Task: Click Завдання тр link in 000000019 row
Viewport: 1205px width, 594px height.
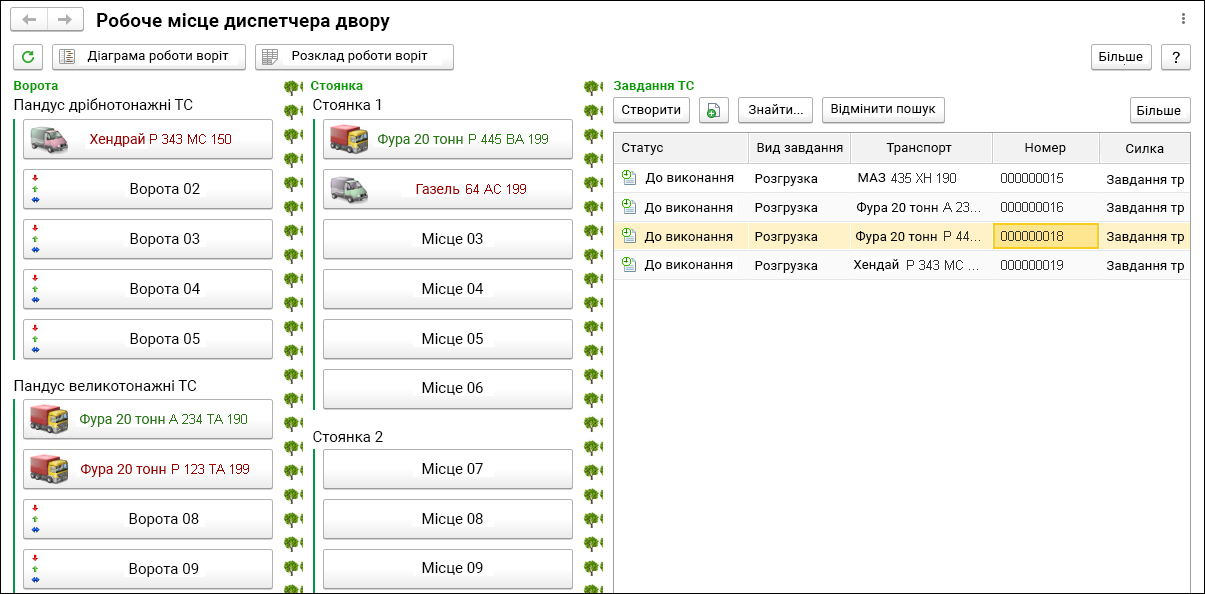Action: [1145, 266]
